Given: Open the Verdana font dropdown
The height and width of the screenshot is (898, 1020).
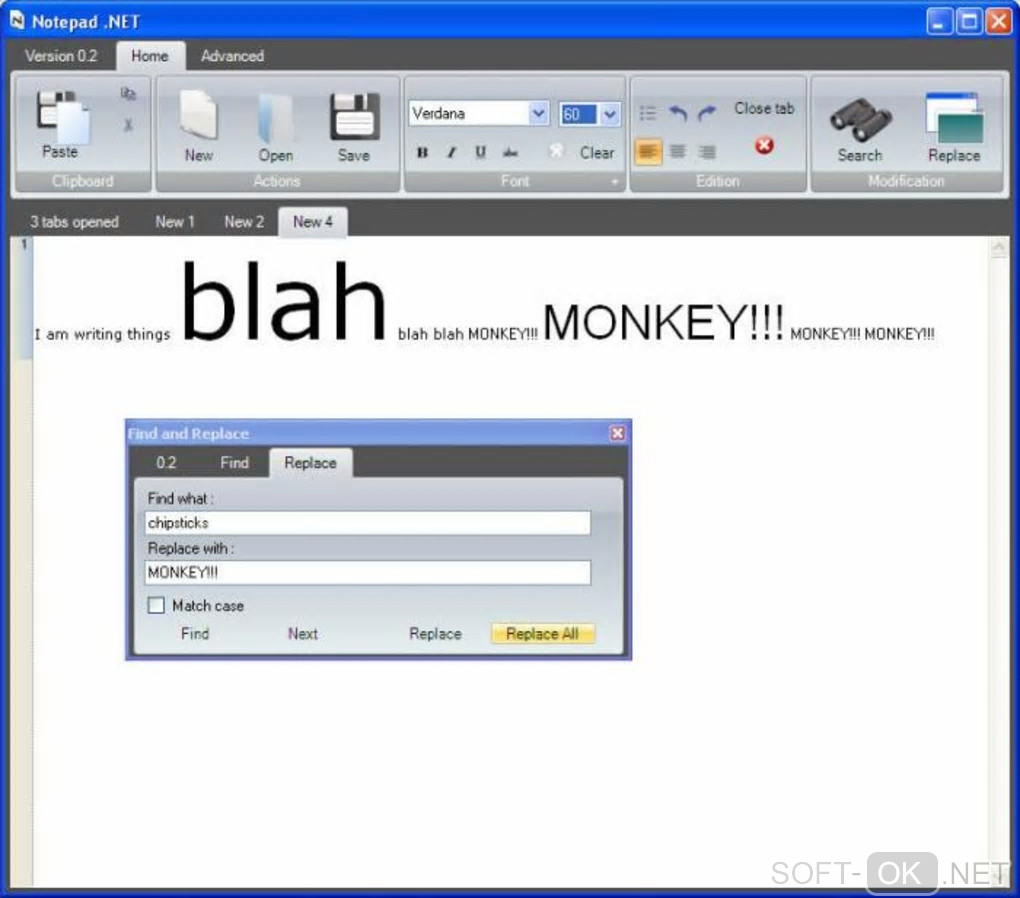Looking at the screenshot, I should 539,113.
